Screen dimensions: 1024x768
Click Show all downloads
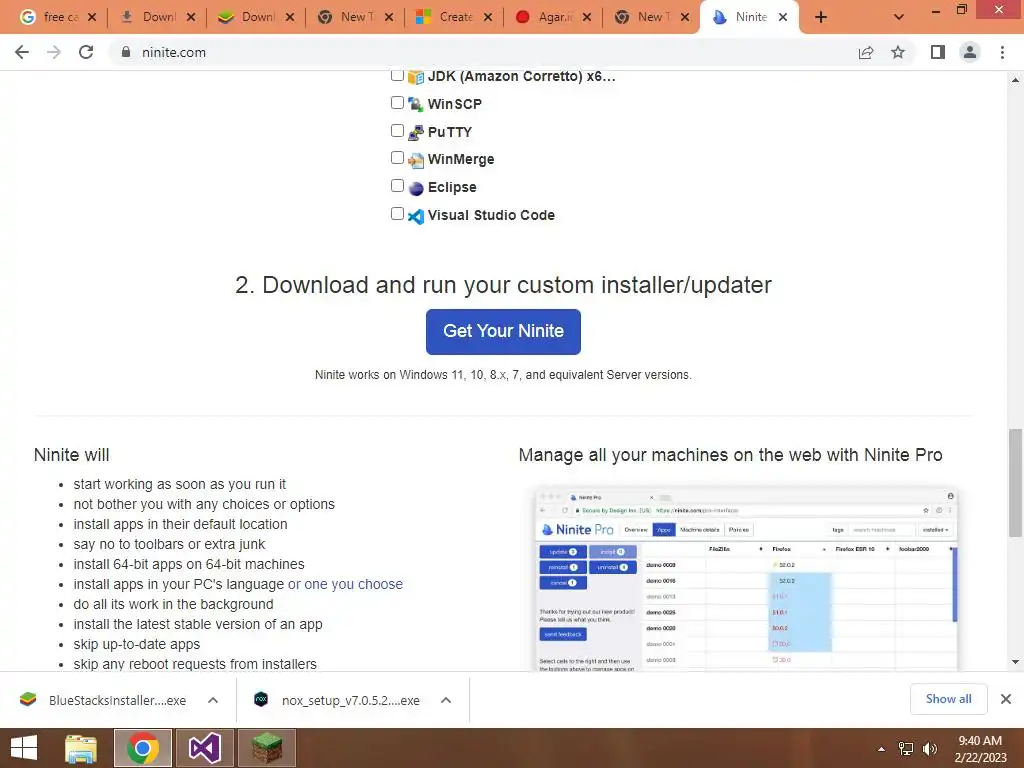[948, 699]
